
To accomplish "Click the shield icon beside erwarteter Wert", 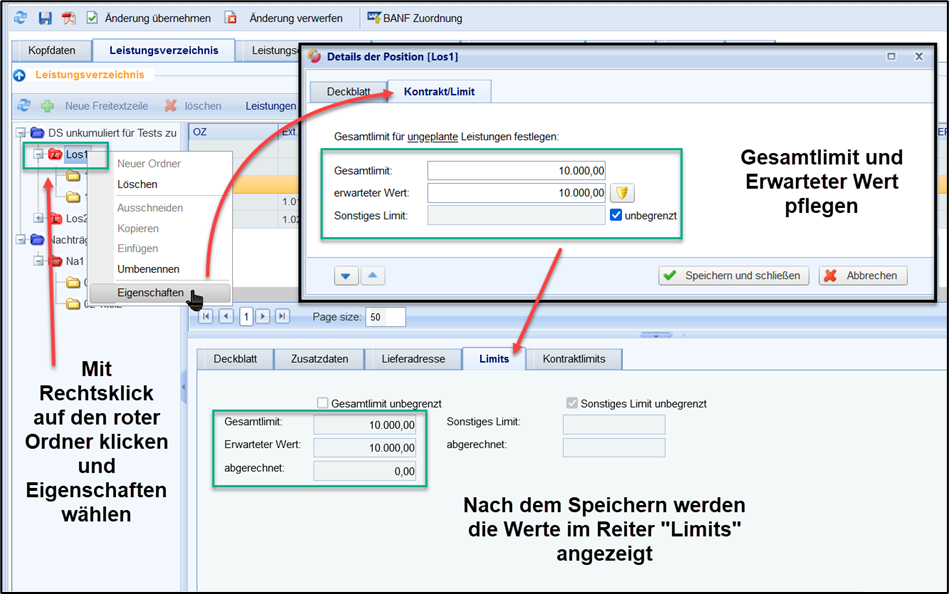I will coord(622,193).
